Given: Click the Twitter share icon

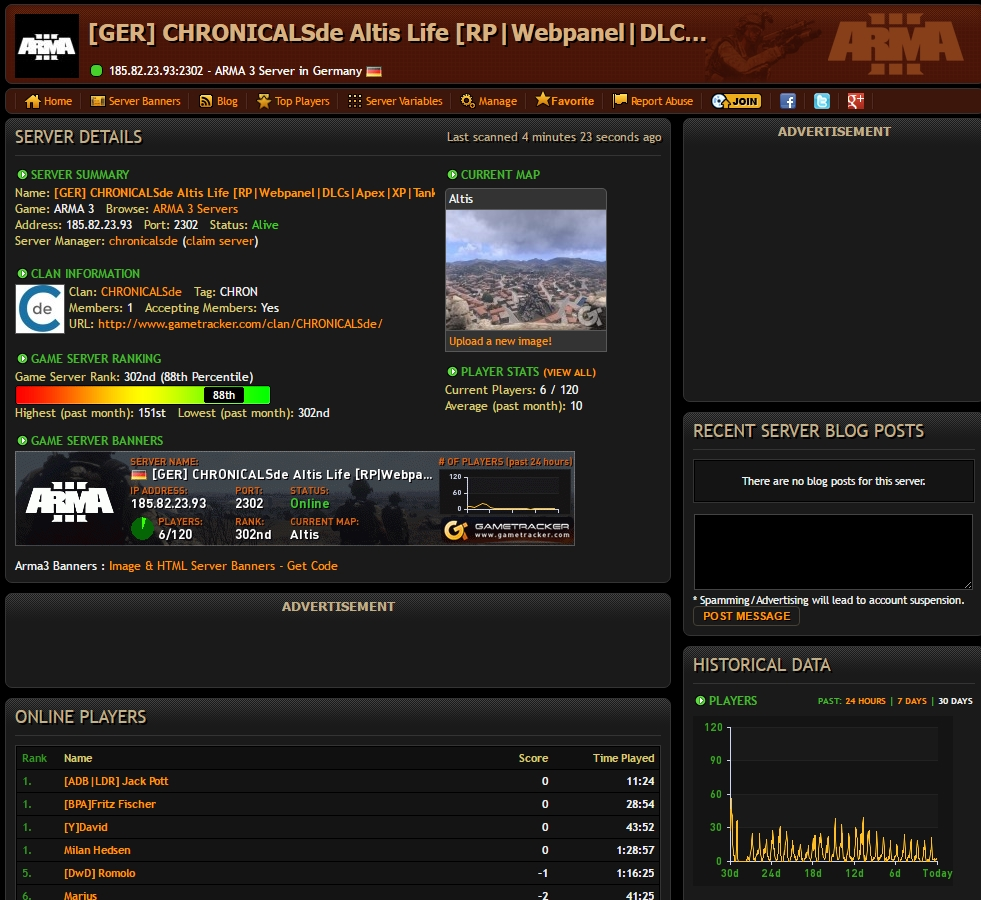Looking at the screenshot, I should (x=821, y=101).
